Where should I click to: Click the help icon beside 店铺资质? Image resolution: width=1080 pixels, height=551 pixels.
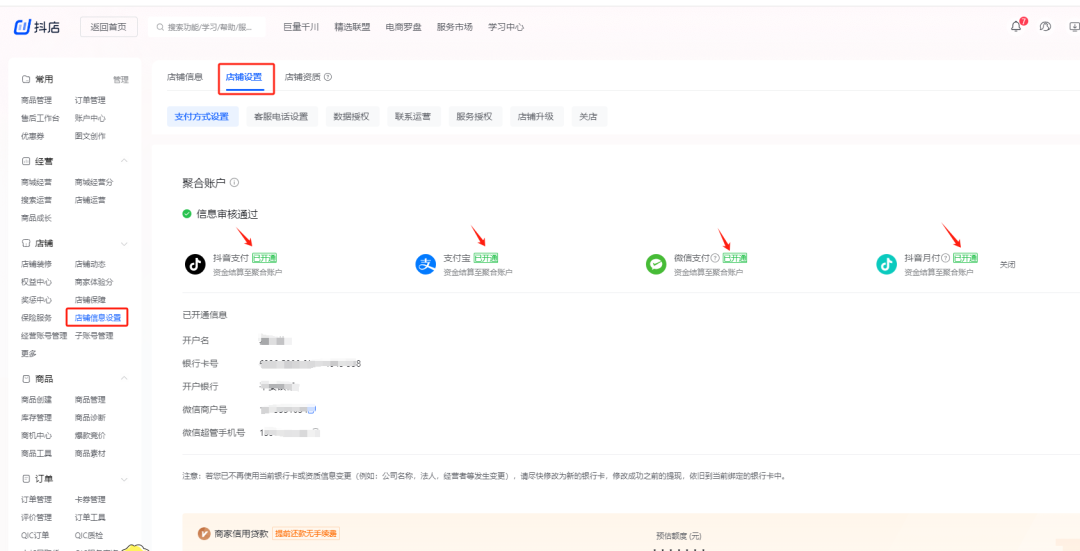coord(328,77)
